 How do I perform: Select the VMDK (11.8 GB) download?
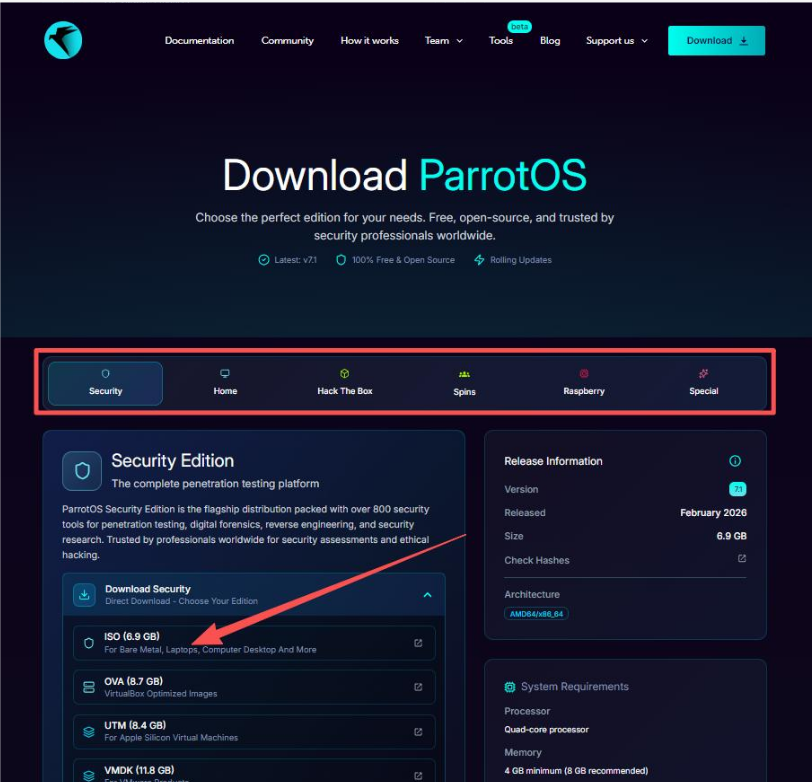254,772
